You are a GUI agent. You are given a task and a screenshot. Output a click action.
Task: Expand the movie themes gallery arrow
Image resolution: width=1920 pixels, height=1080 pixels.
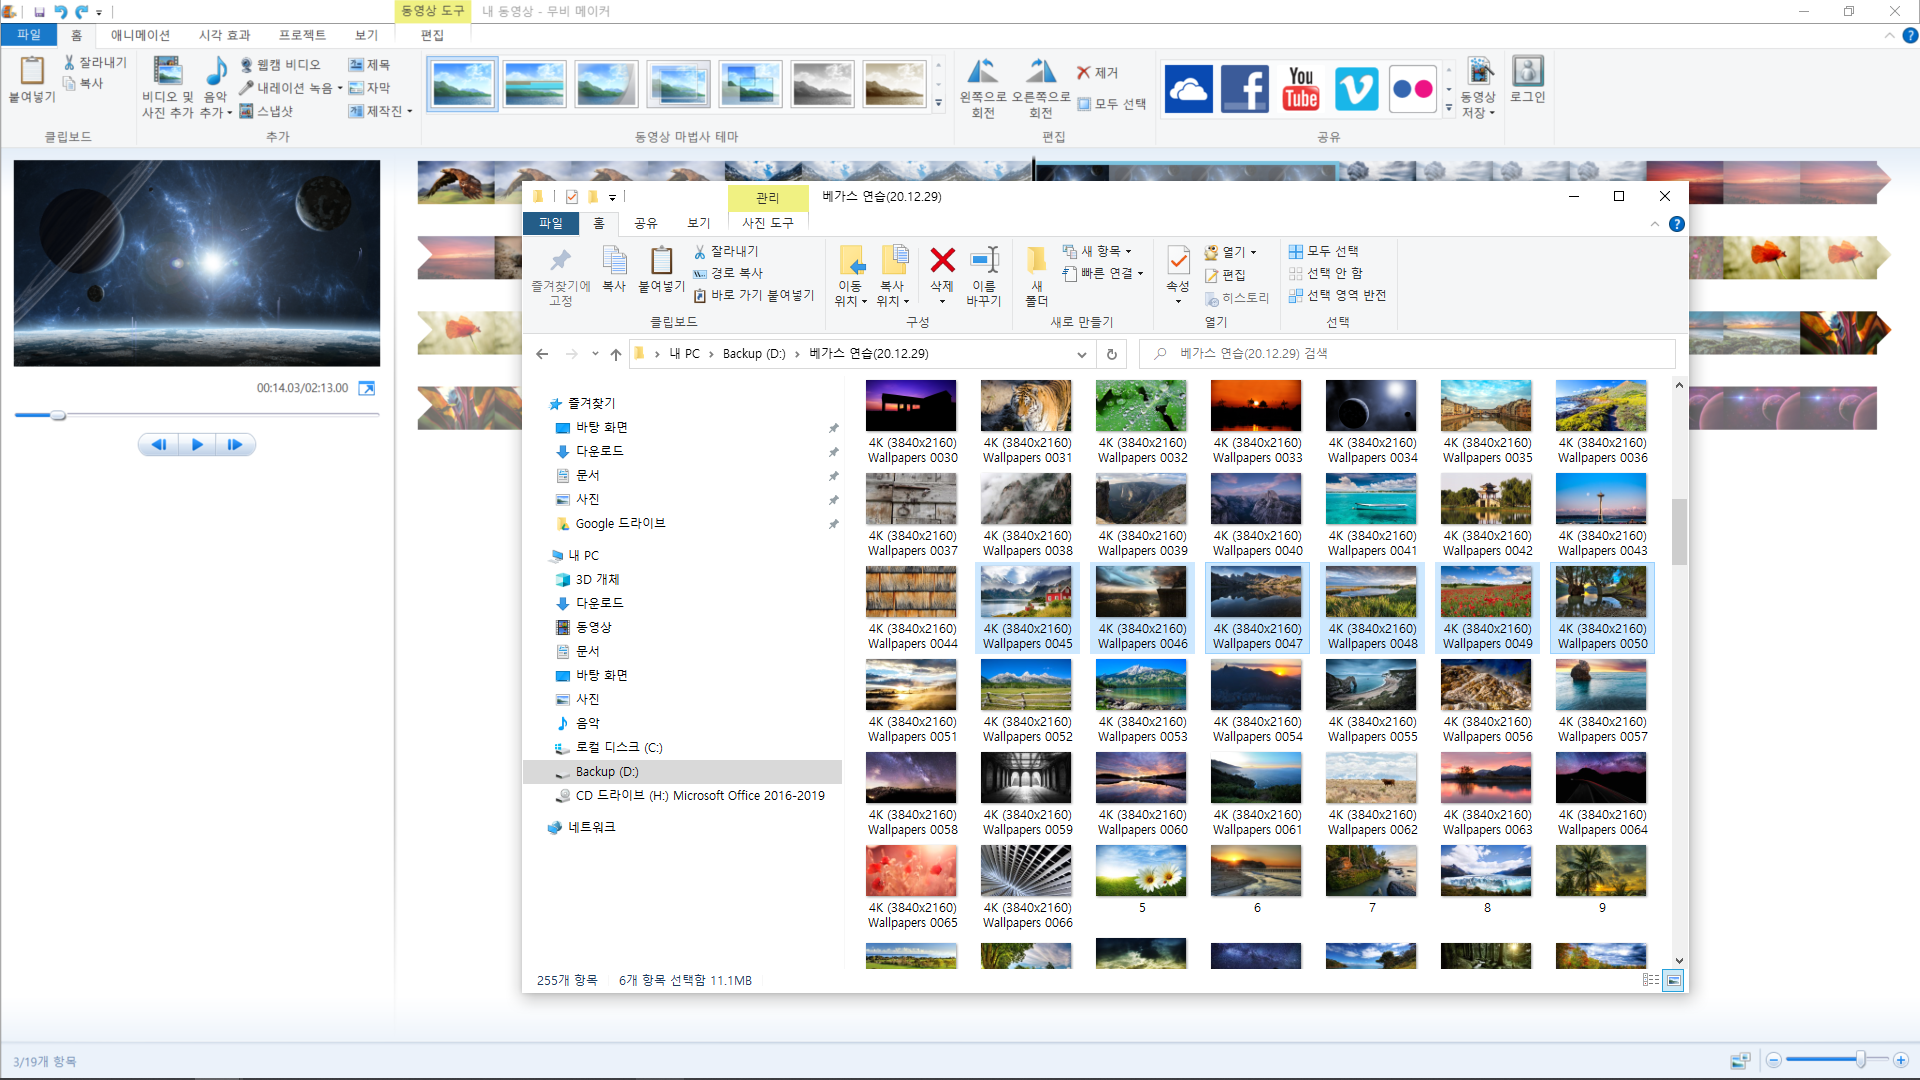(938, 103)
